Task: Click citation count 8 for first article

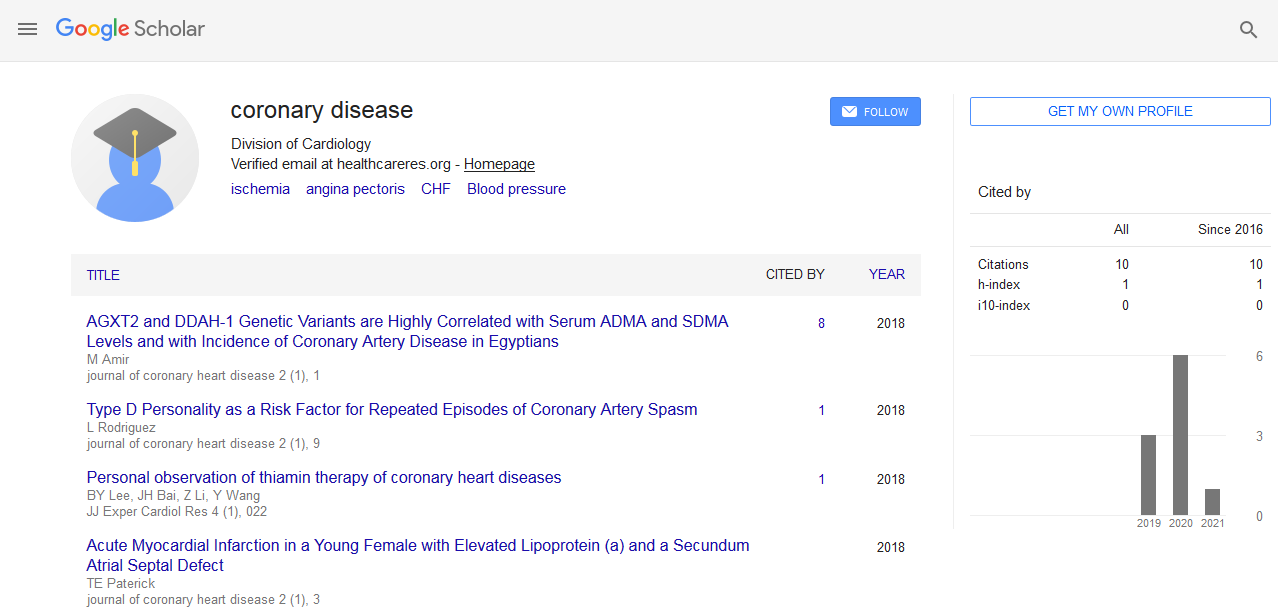Action: pyautogui.click(x=821, y=323)
